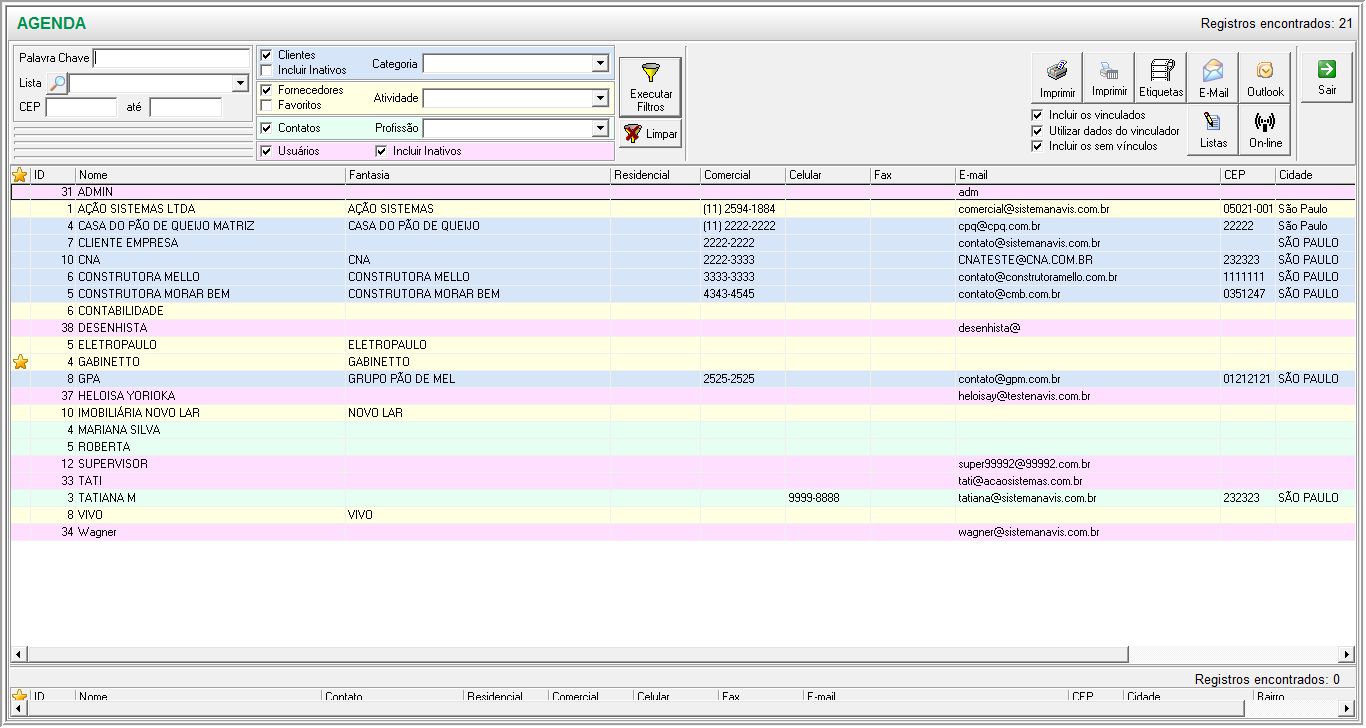The image size is (1366, 728).
Task: Open the Etiquetas label printing tool
Action: pyautogui.click(x=1161, y=78)
